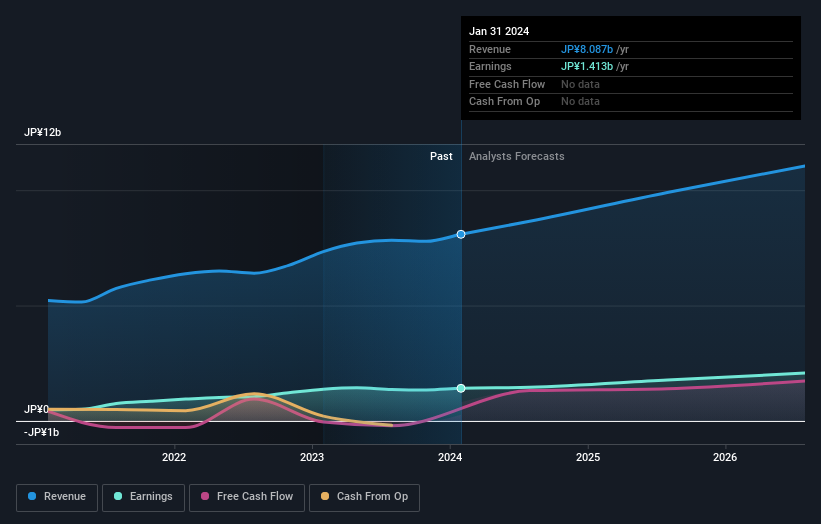Toggle the Revenue legend button
The image size is (821, 524).
(57, 497)
